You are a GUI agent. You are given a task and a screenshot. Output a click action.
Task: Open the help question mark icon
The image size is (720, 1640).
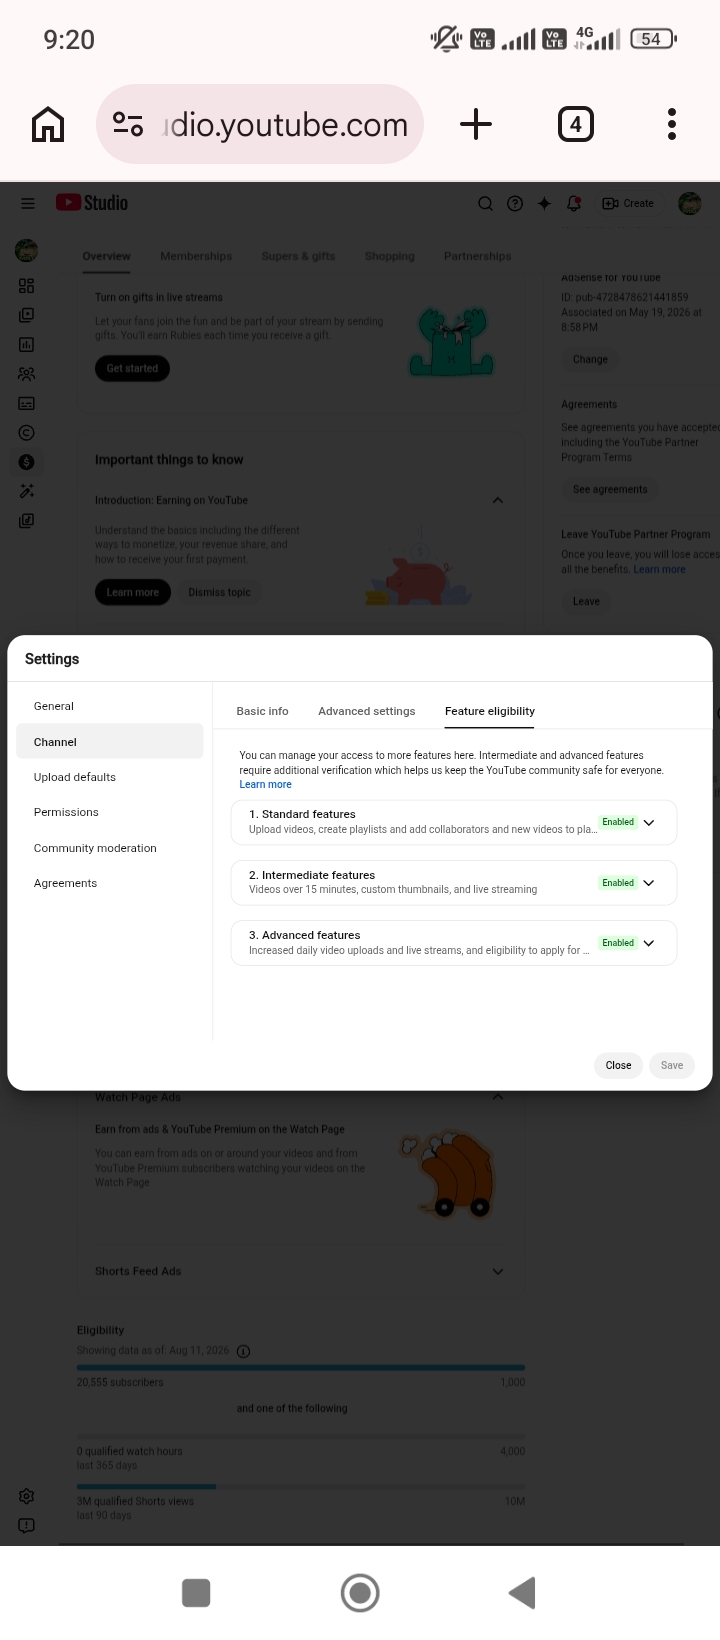[x=515, y=203]
